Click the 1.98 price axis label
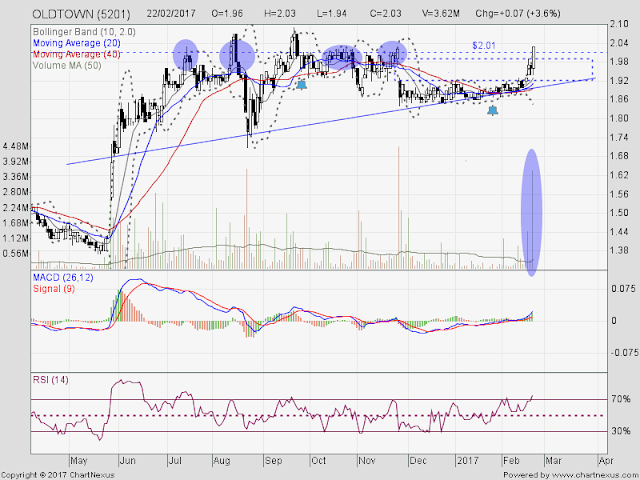The image size is (640, 480). (619, 62)
